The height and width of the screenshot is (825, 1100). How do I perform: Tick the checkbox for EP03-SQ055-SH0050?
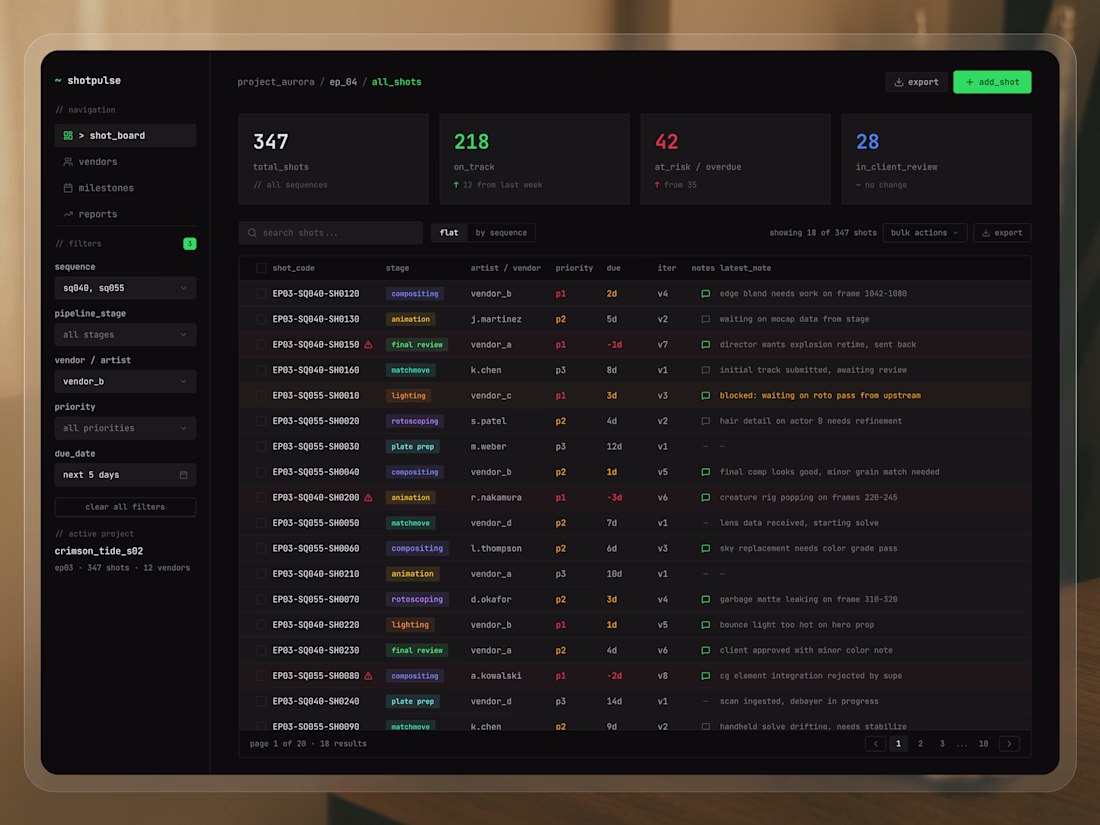coord(261,523)
